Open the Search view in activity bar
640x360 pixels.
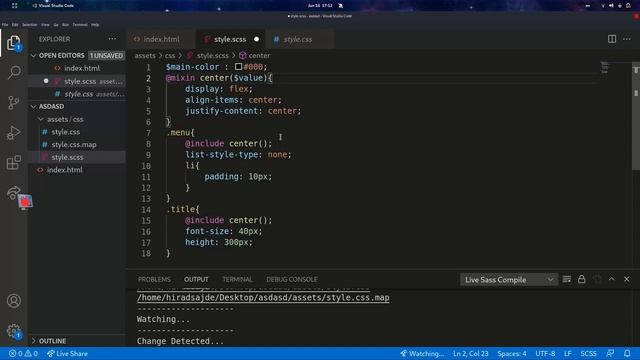point(14,72)
